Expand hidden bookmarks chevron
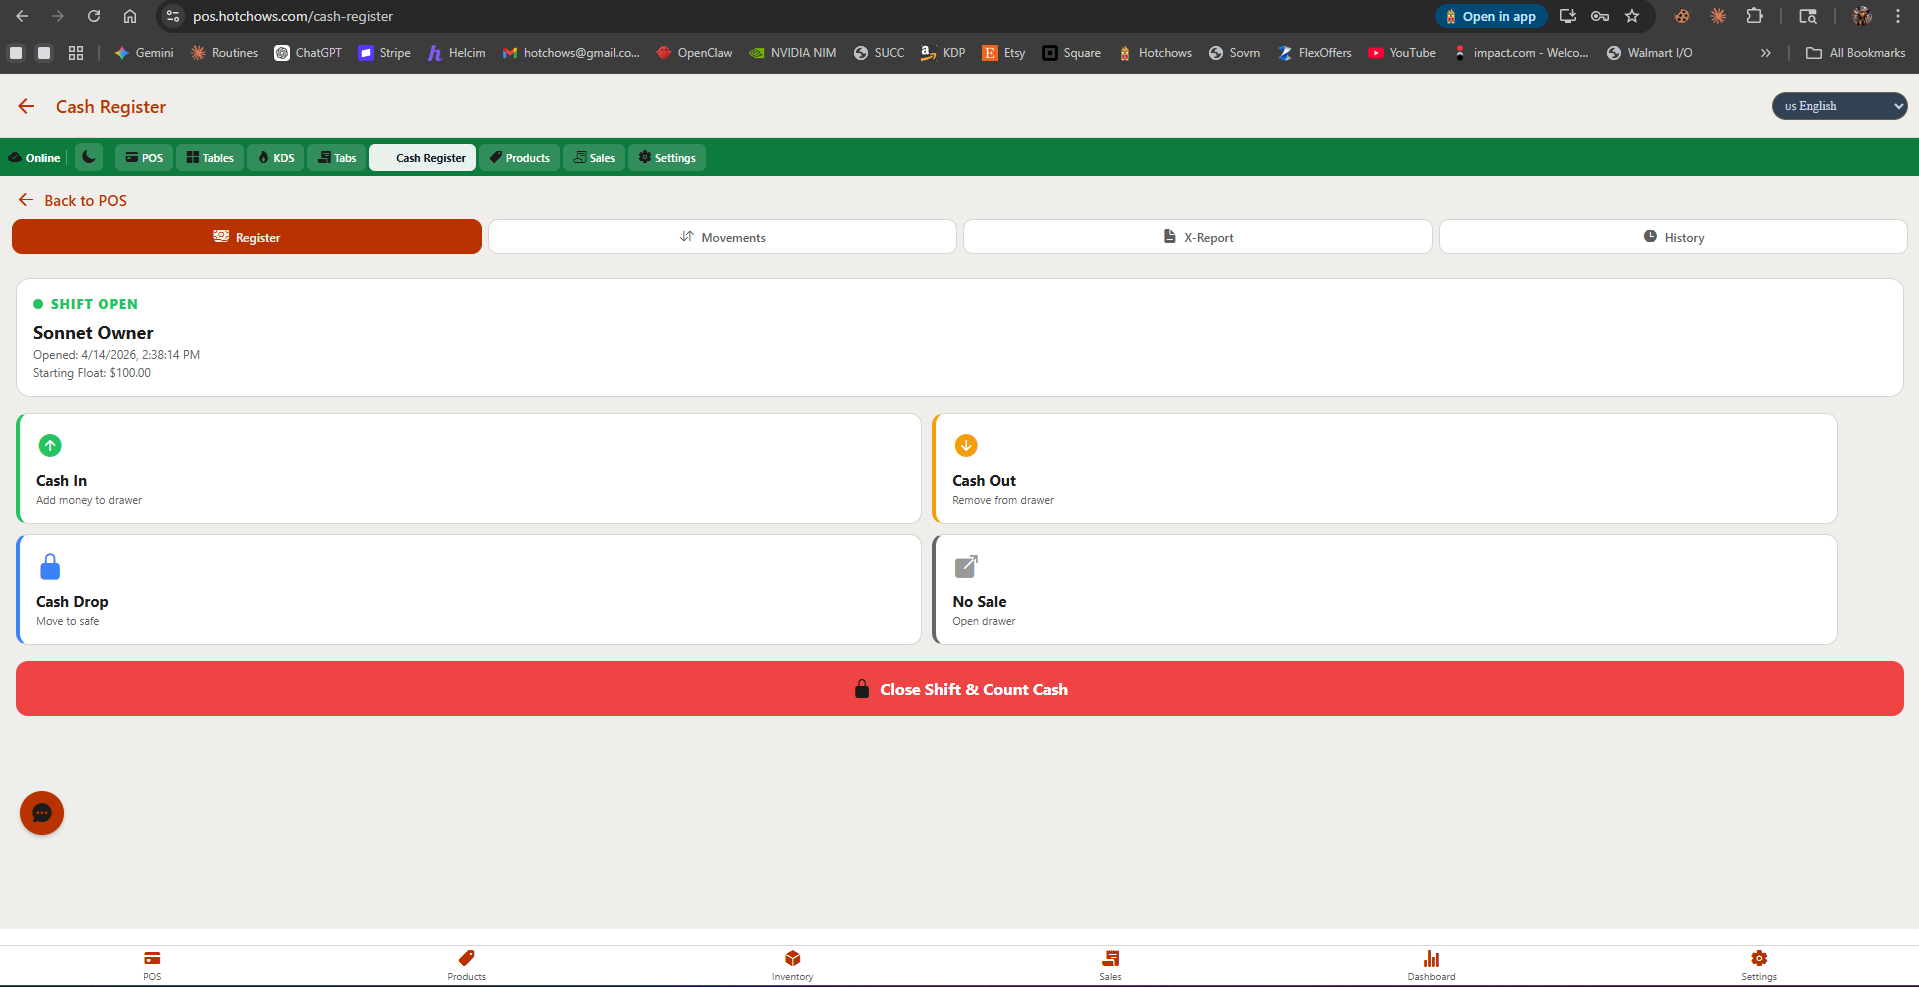Image resolution: width=1919 pixels, height=987 pixels. coord(1766,53)
